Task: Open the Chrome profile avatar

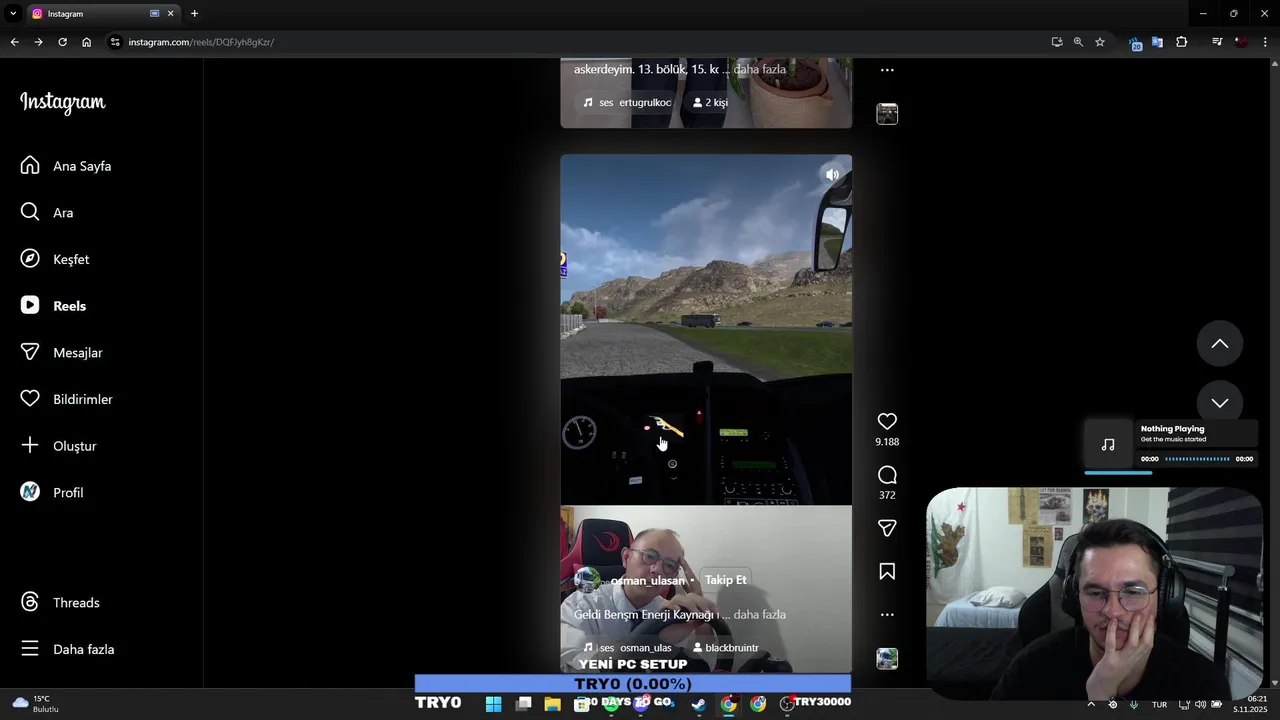Action: 1241,42
